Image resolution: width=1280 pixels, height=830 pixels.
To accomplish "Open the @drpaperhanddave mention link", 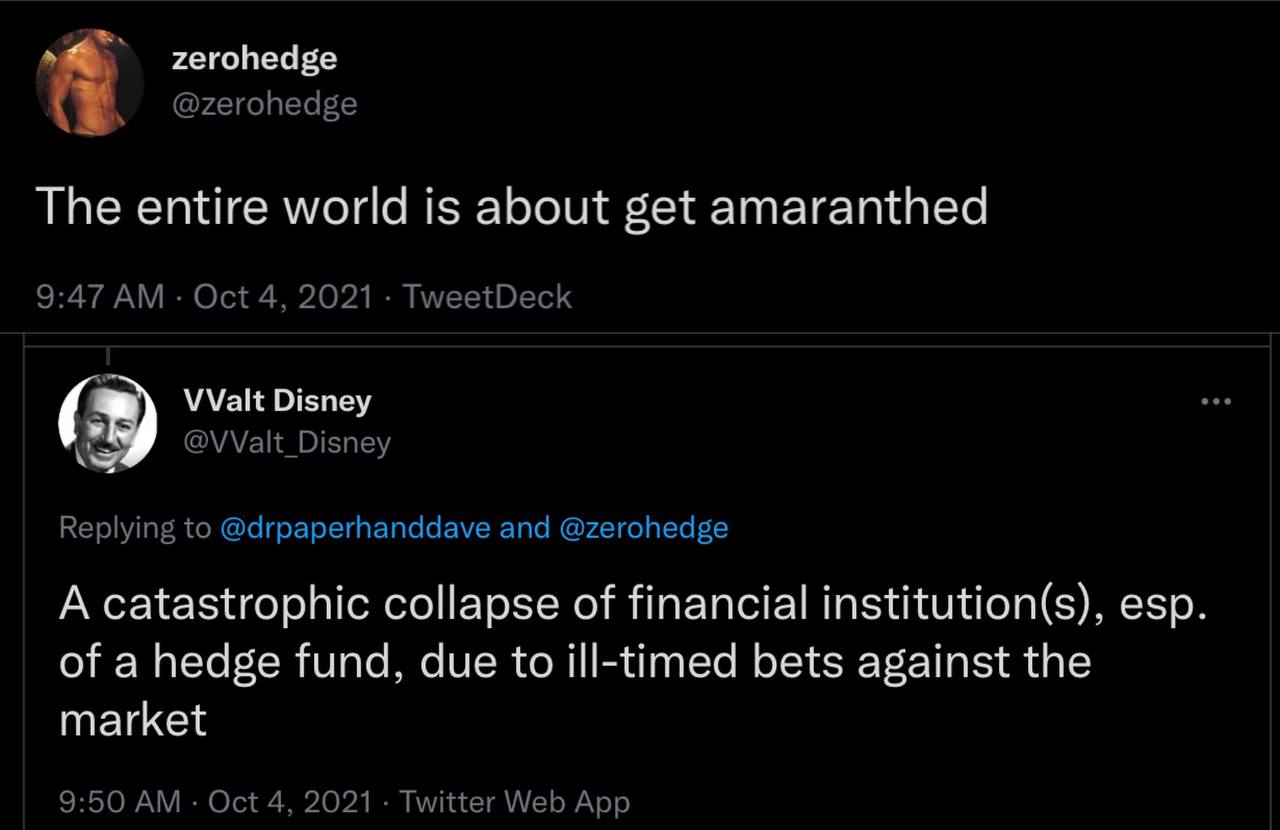I will (x=354, y=527).
